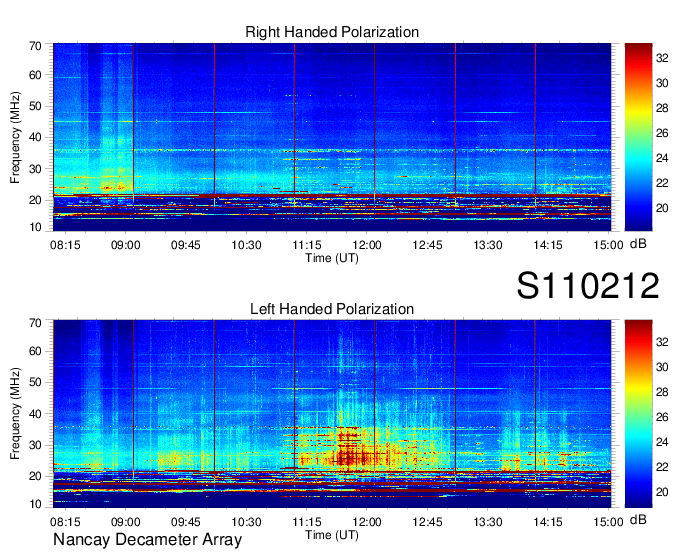Screen dimensions: 680x552
Task: Click the "Right Handed Polarization" title
Action: 332,32
